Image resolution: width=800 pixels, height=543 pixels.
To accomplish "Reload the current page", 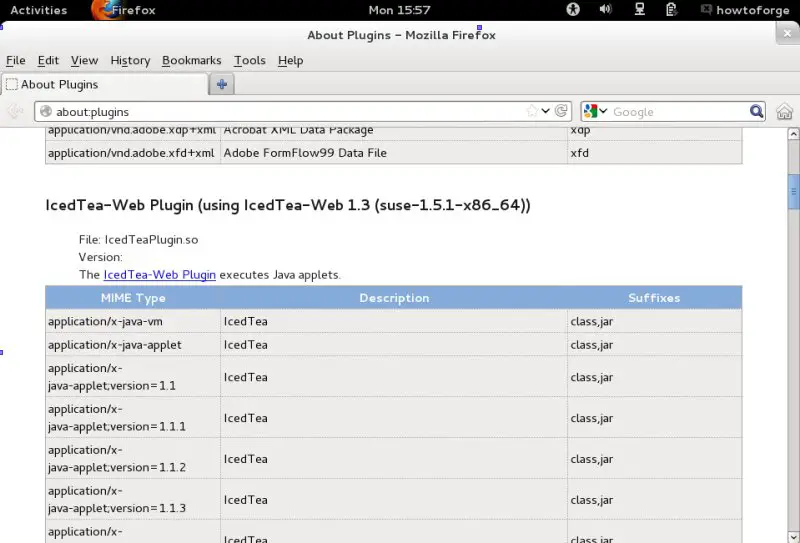I will [x=561, y=111].
